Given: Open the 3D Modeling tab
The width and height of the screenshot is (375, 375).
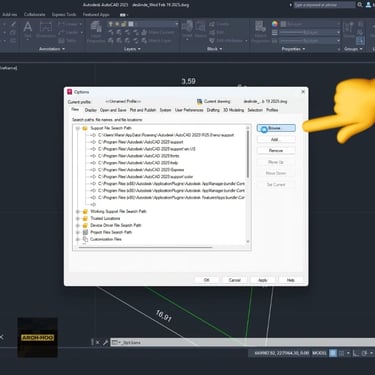Looking at the screenshot, I should (233, 110).
